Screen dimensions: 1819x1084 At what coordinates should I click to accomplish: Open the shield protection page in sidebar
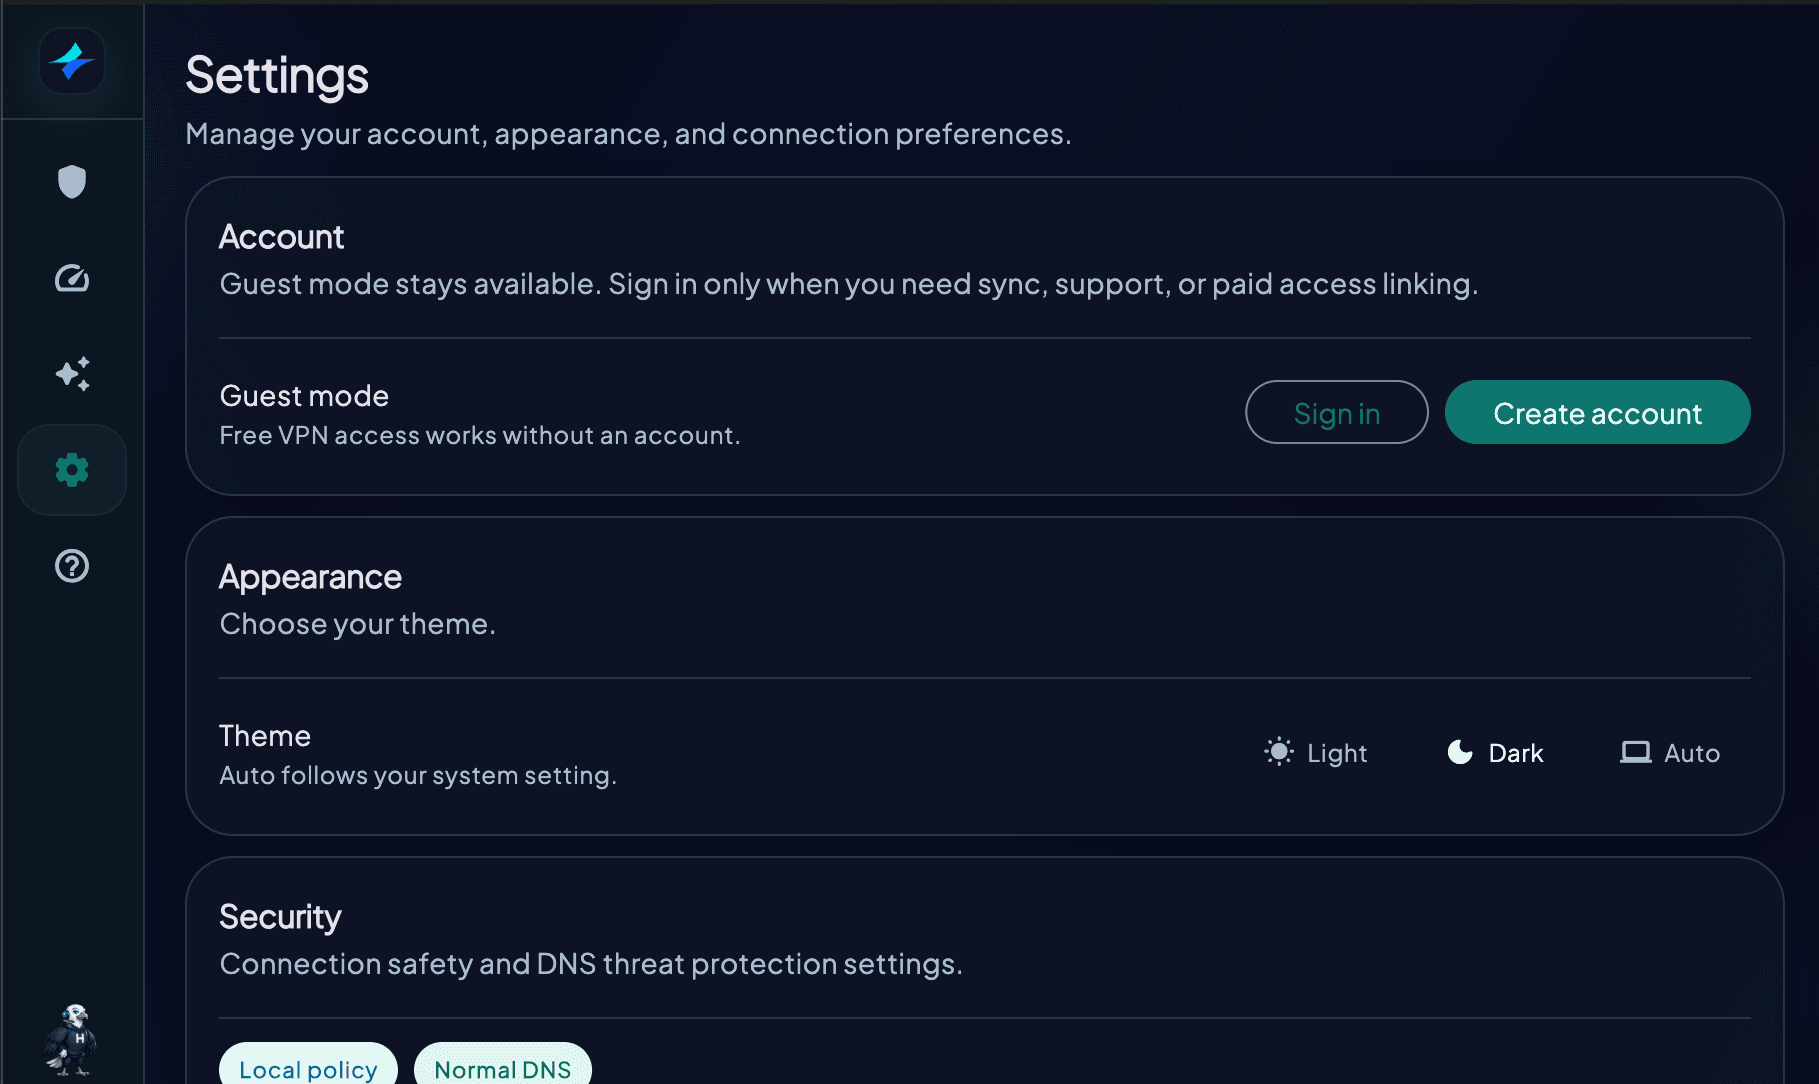72,182
